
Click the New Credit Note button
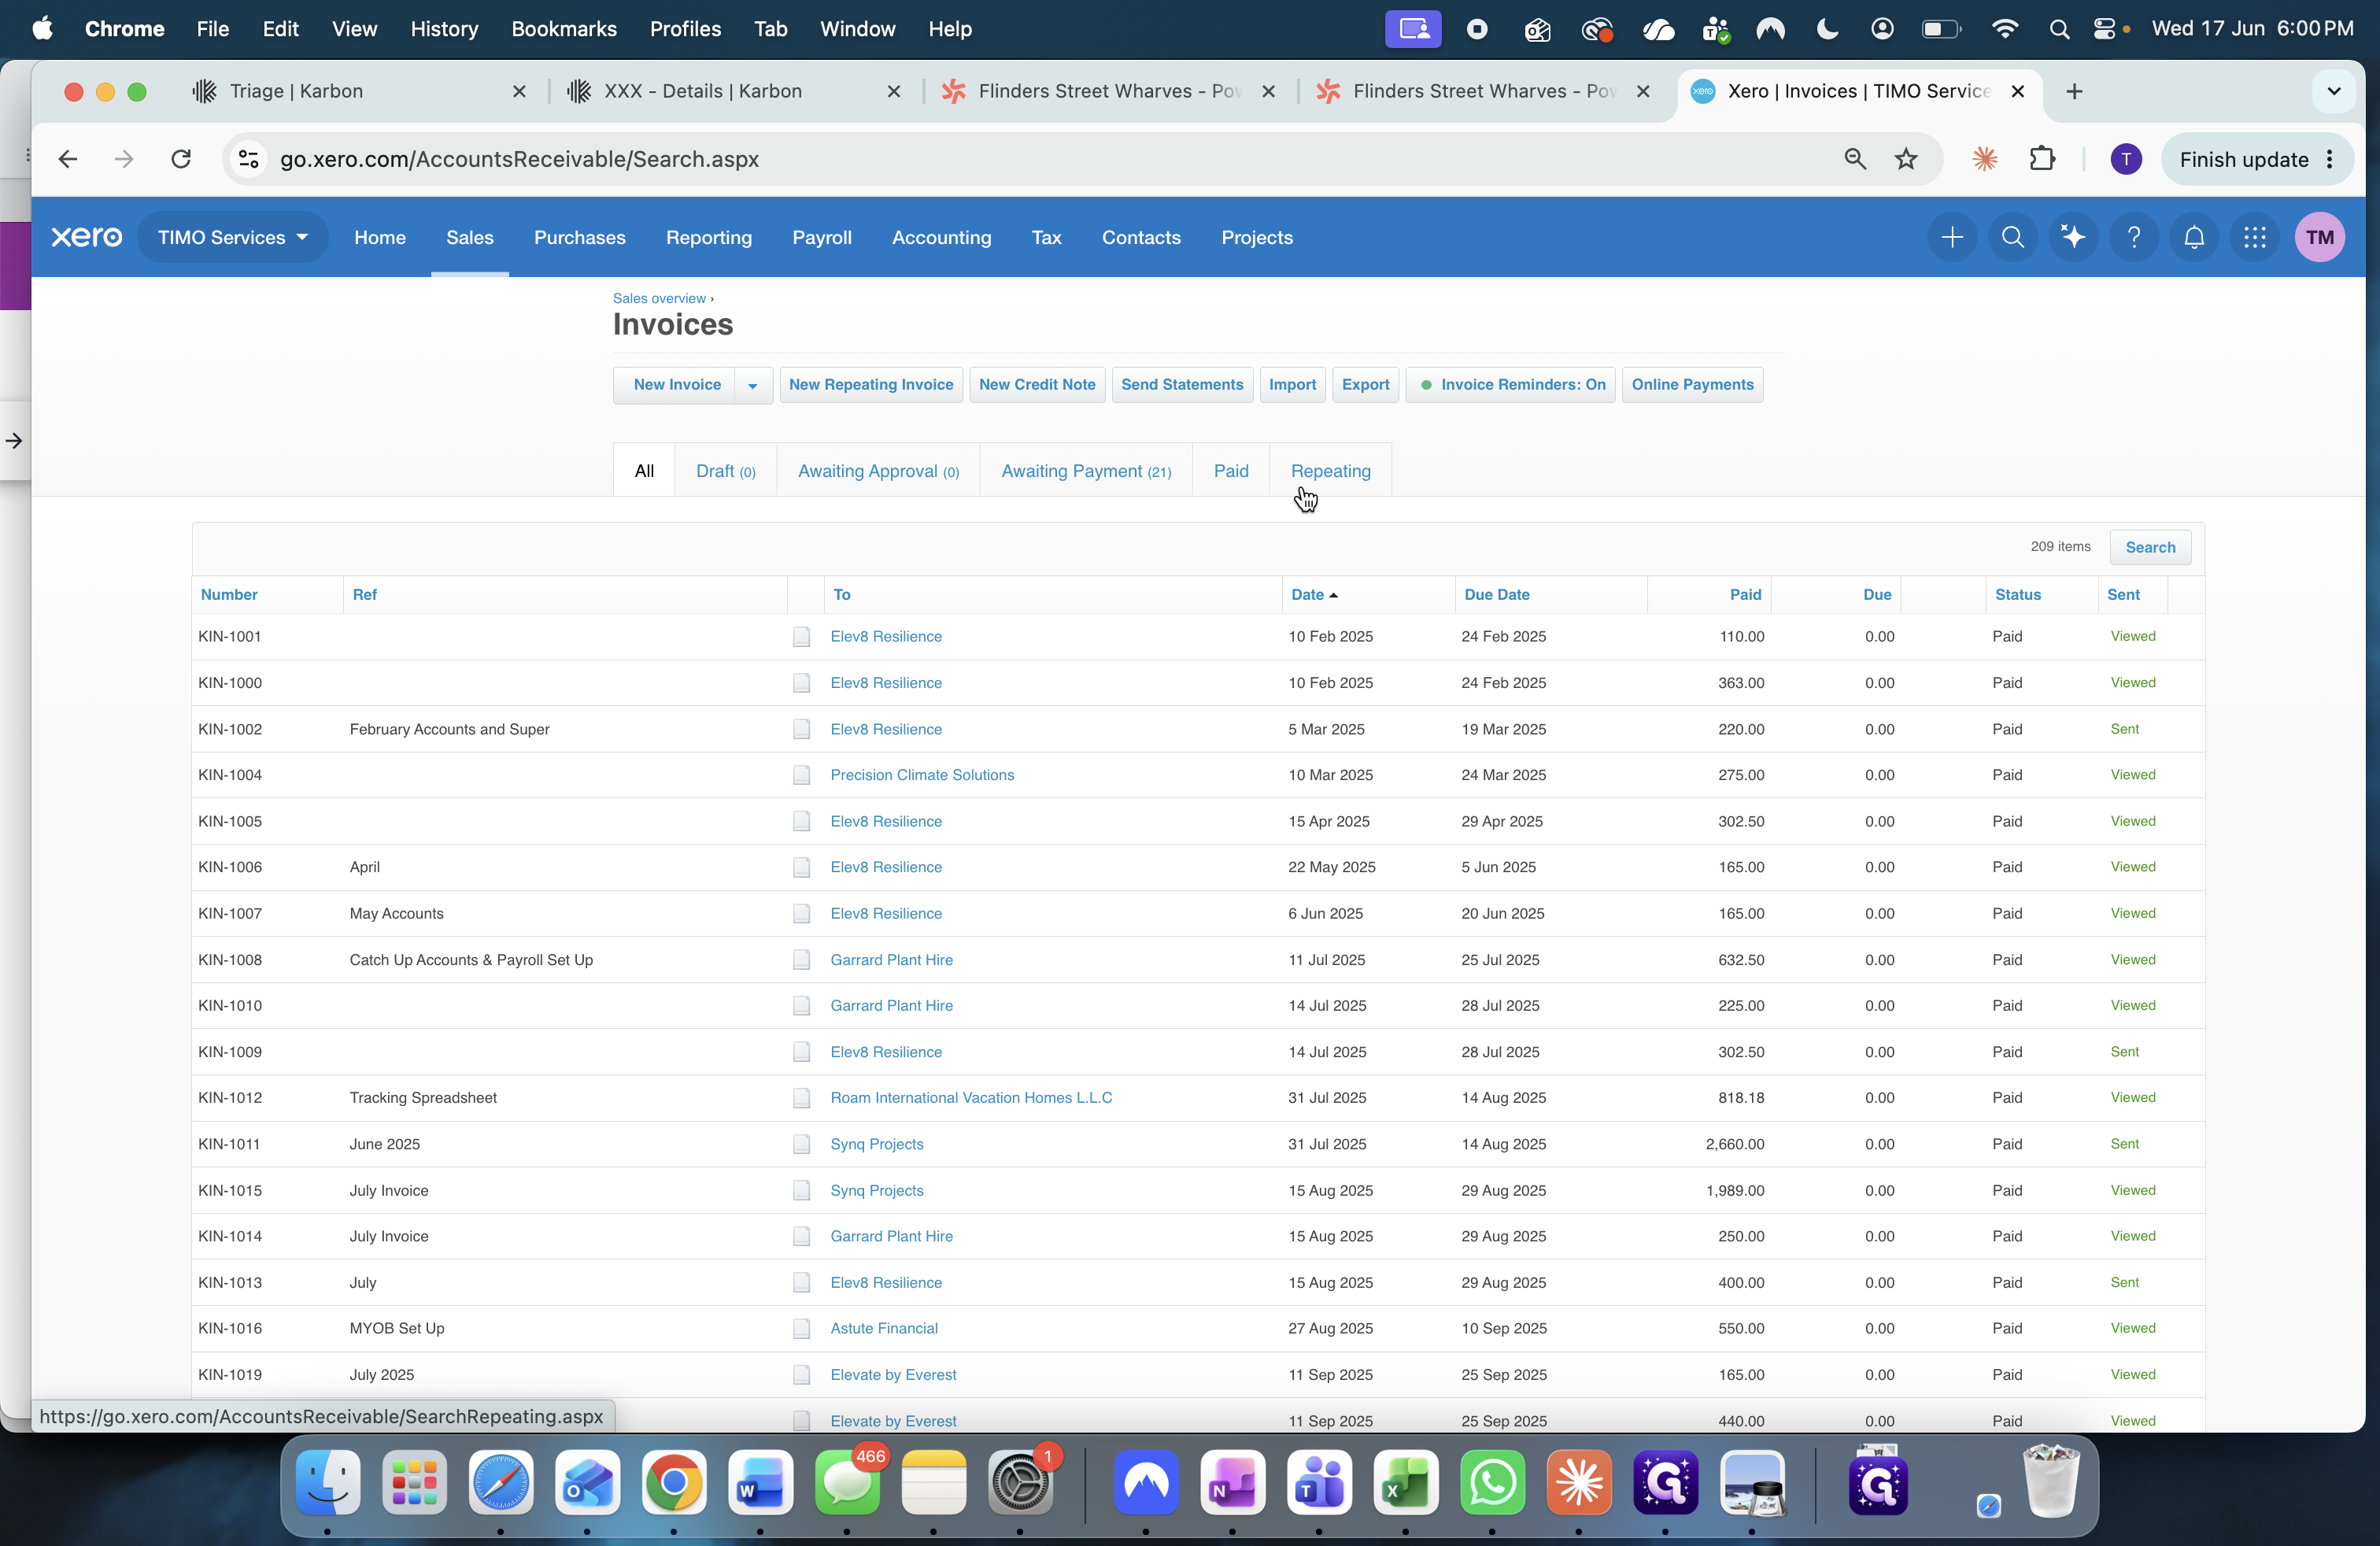(1037, 385)
